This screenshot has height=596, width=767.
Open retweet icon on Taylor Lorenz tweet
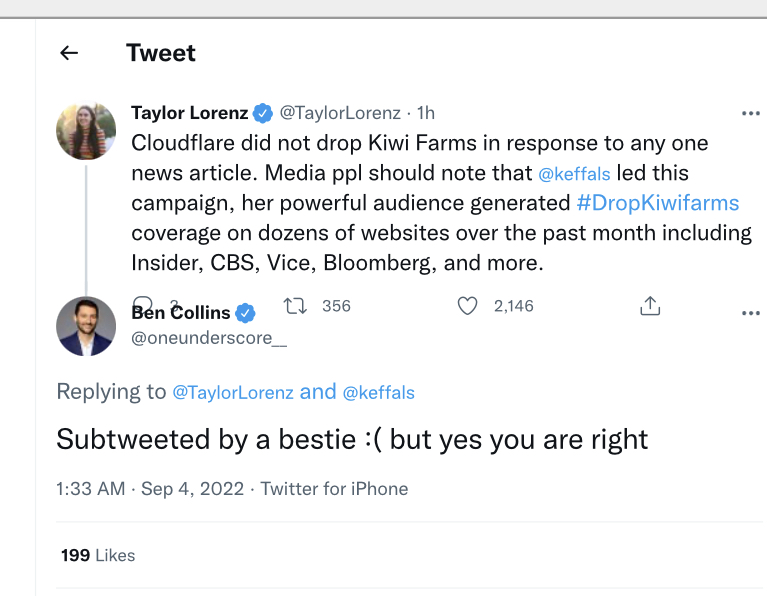[295, 306]
